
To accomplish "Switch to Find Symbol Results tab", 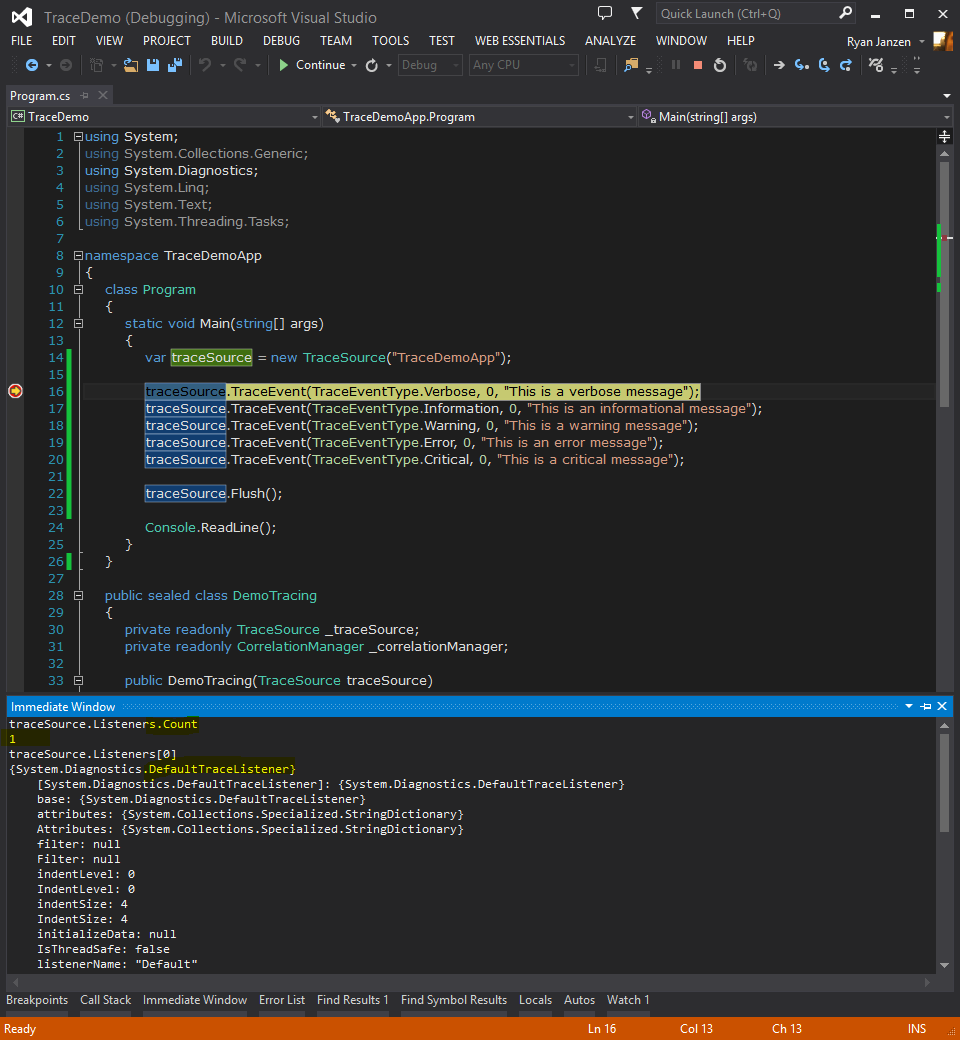I will (454, 1000).
